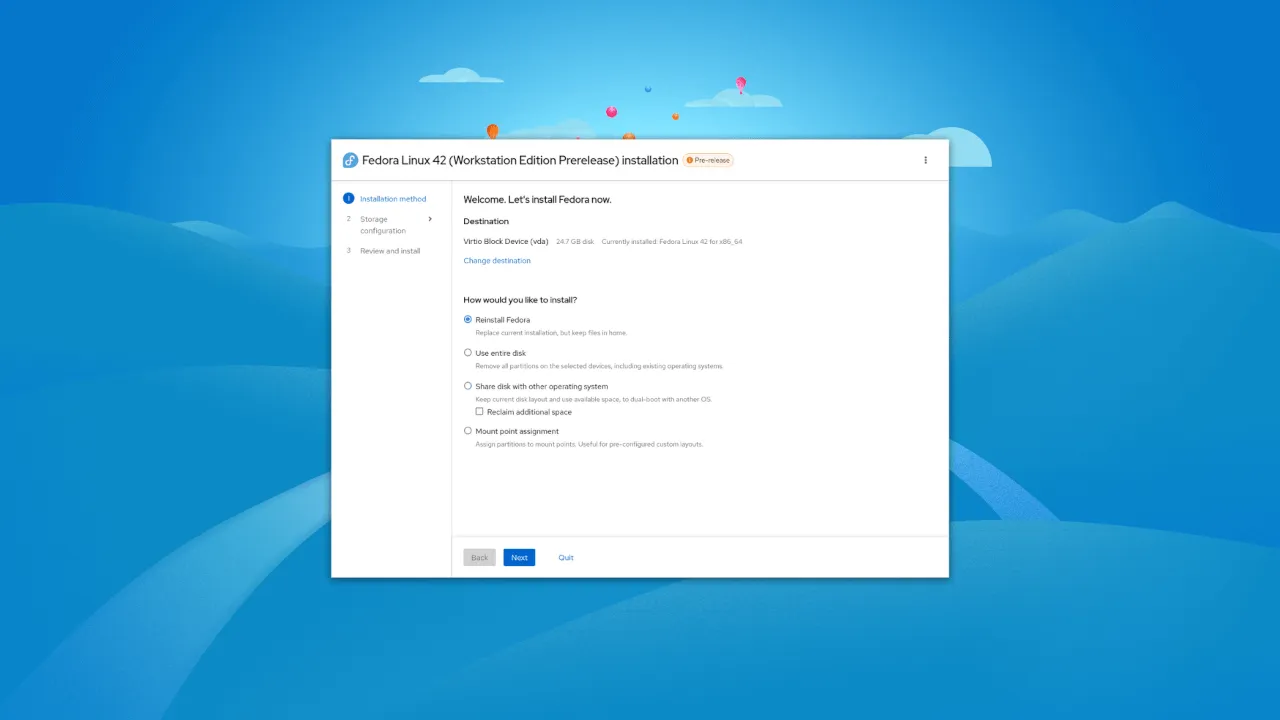Choose the Use entire disk option
Viewport: 1280px width, 720px height.
click(x=468, y=353)
